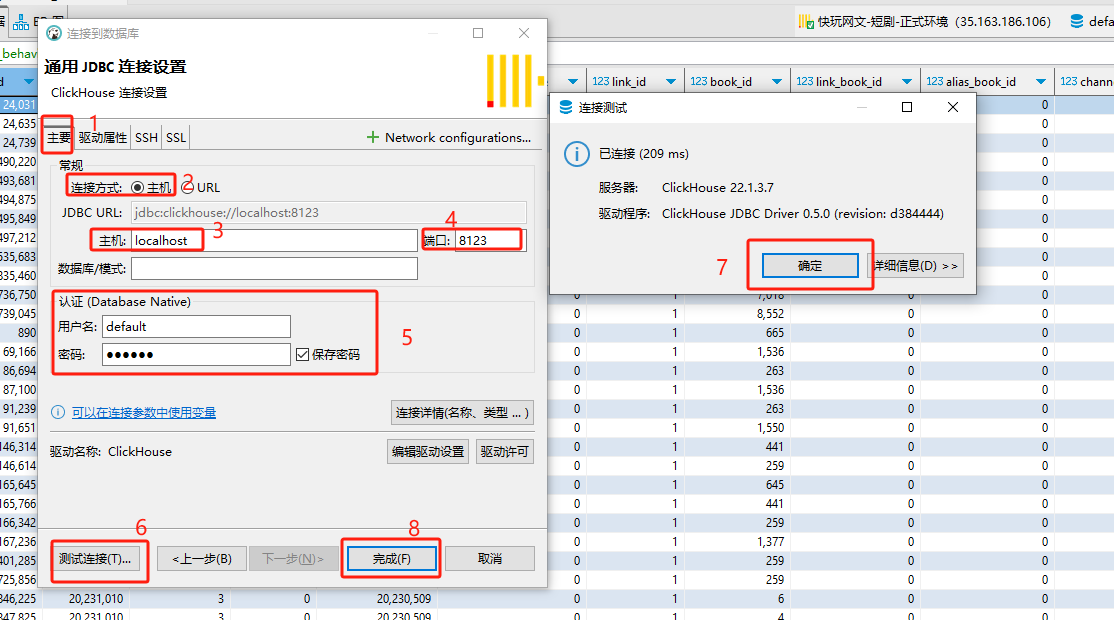The height and width of the screenshot is (620, 1114).
Task: Select the cell with value 665
Action: point(737,332)
